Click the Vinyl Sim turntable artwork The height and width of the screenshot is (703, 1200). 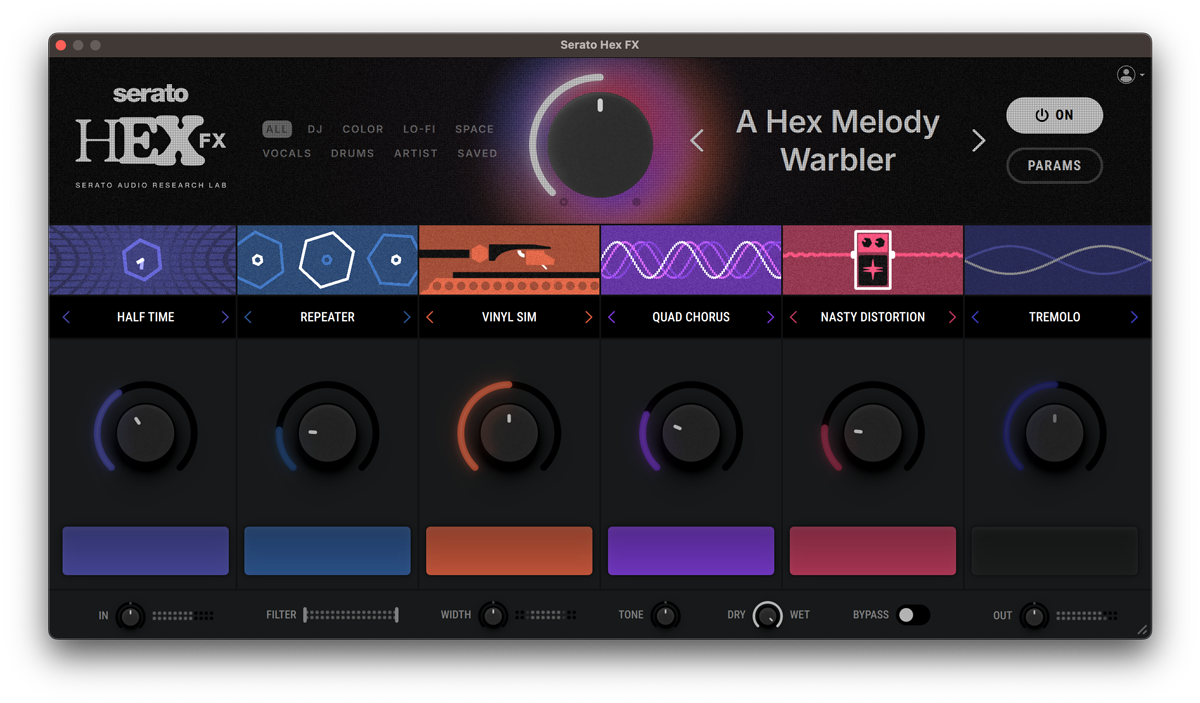click(509, 260)
